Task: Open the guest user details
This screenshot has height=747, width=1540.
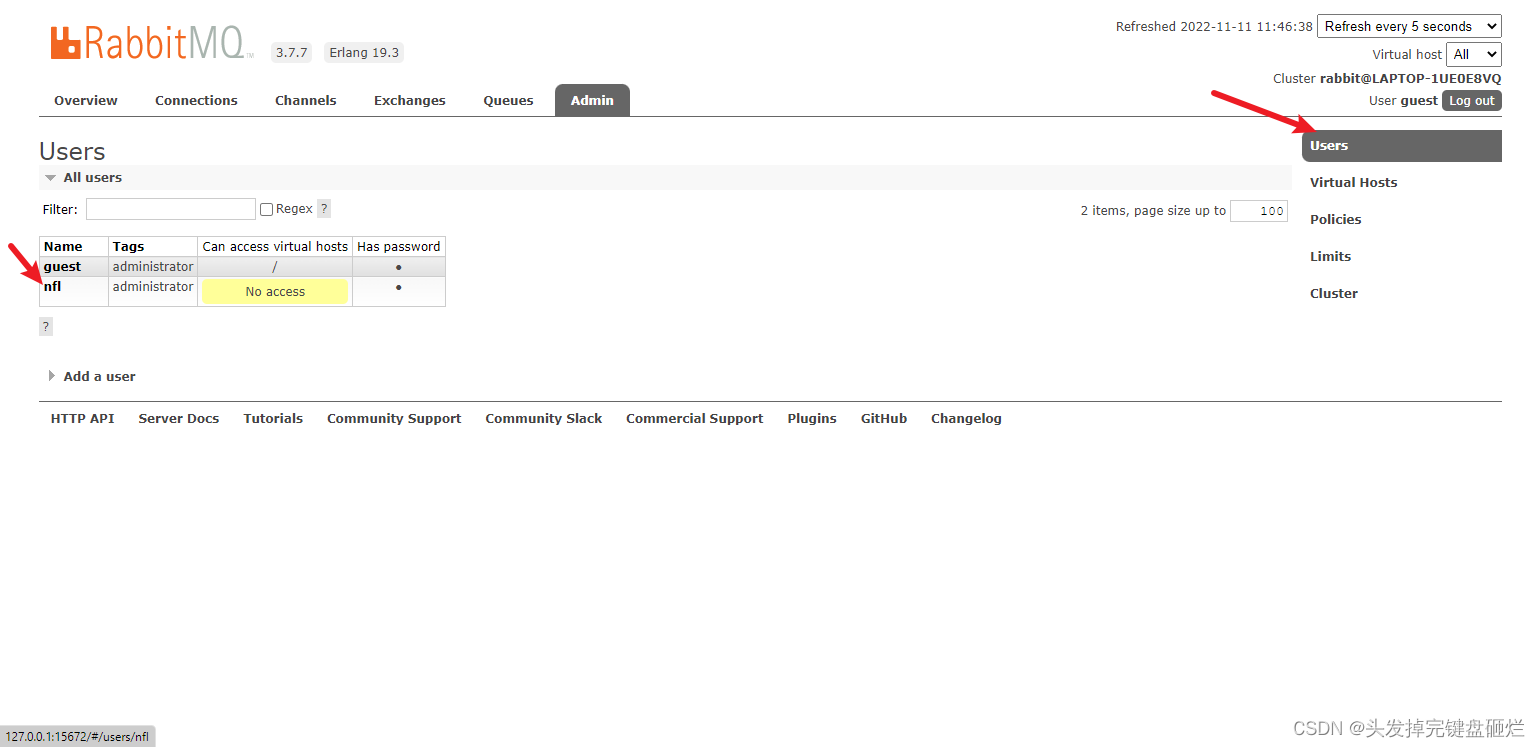Action: 62,267
